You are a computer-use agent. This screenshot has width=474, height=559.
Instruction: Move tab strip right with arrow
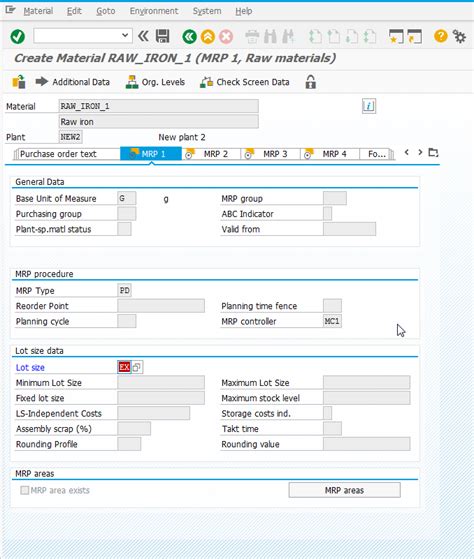pyautogui.click(x=420, y=152)
